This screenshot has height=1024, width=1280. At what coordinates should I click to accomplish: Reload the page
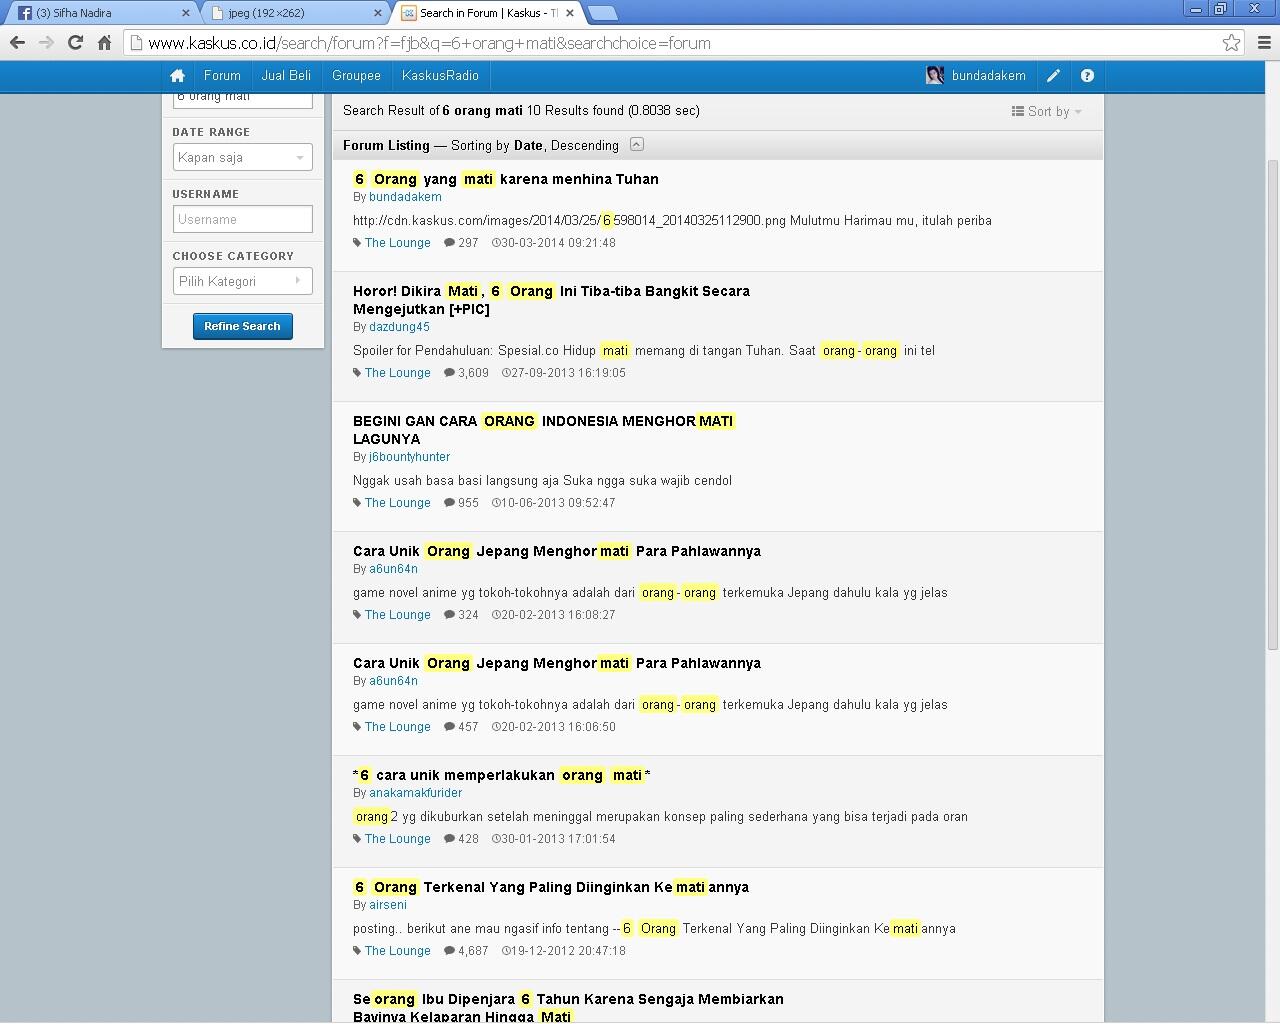[75, 43]
